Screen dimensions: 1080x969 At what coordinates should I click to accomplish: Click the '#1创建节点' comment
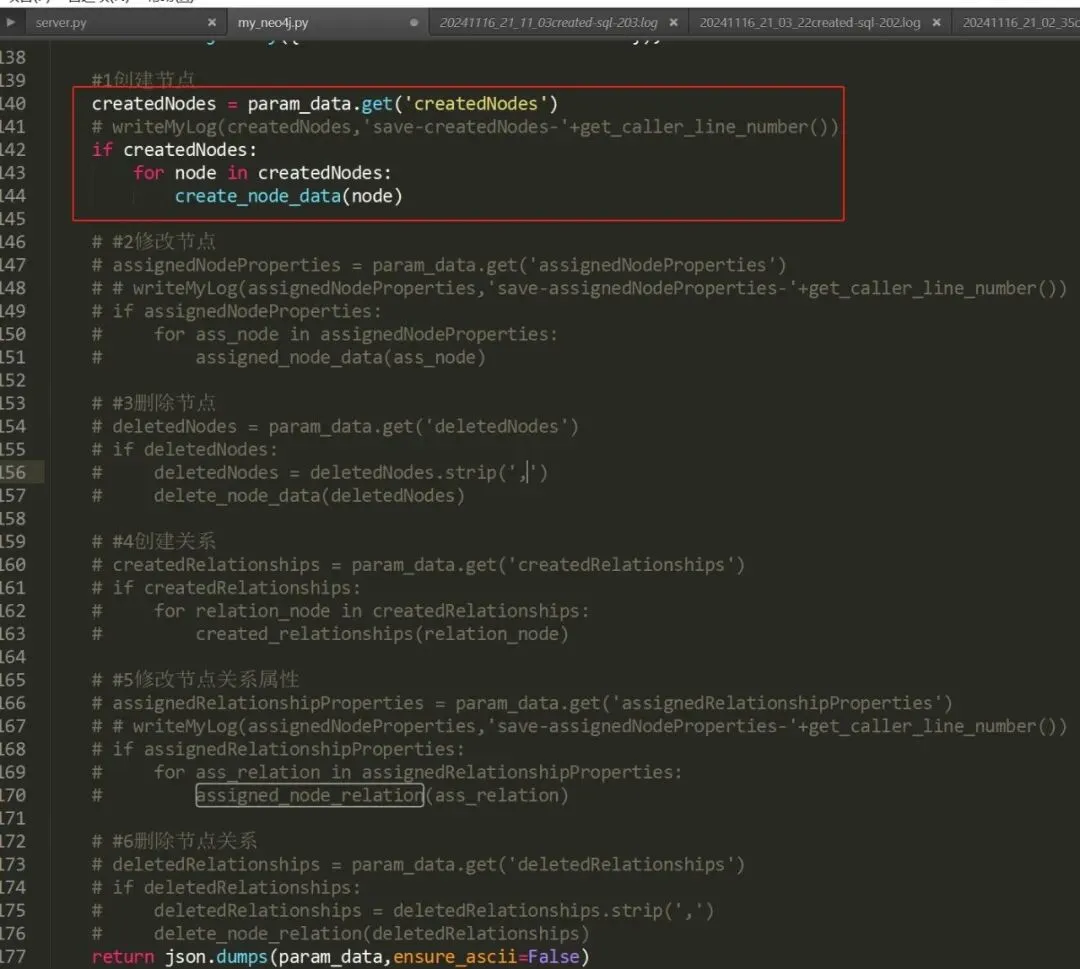143,80
